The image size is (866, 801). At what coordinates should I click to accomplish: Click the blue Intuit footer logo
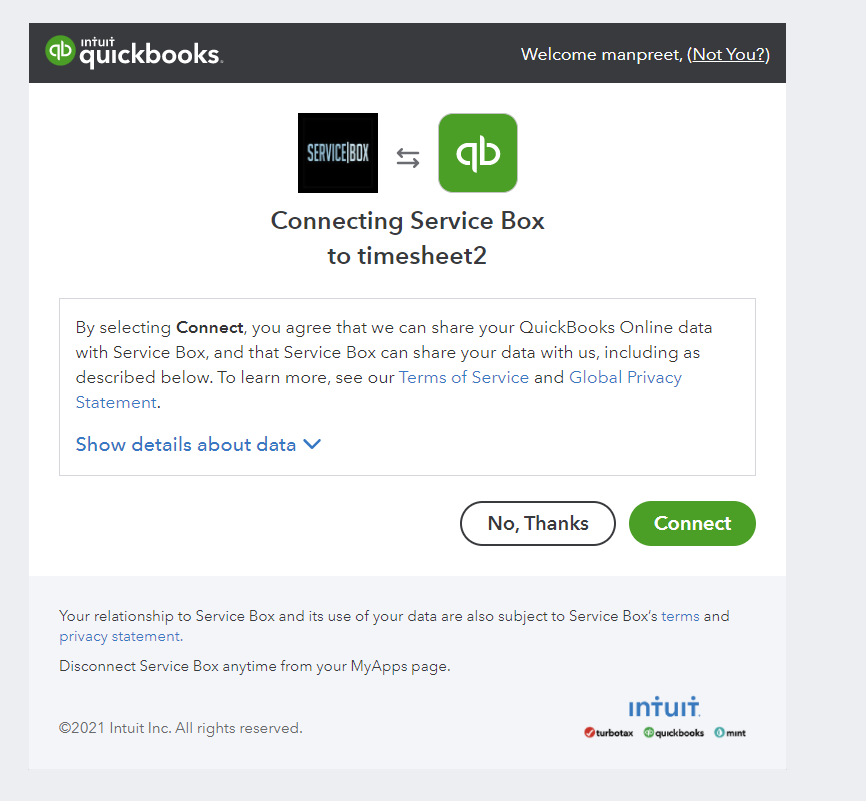(x=664, y=707)
